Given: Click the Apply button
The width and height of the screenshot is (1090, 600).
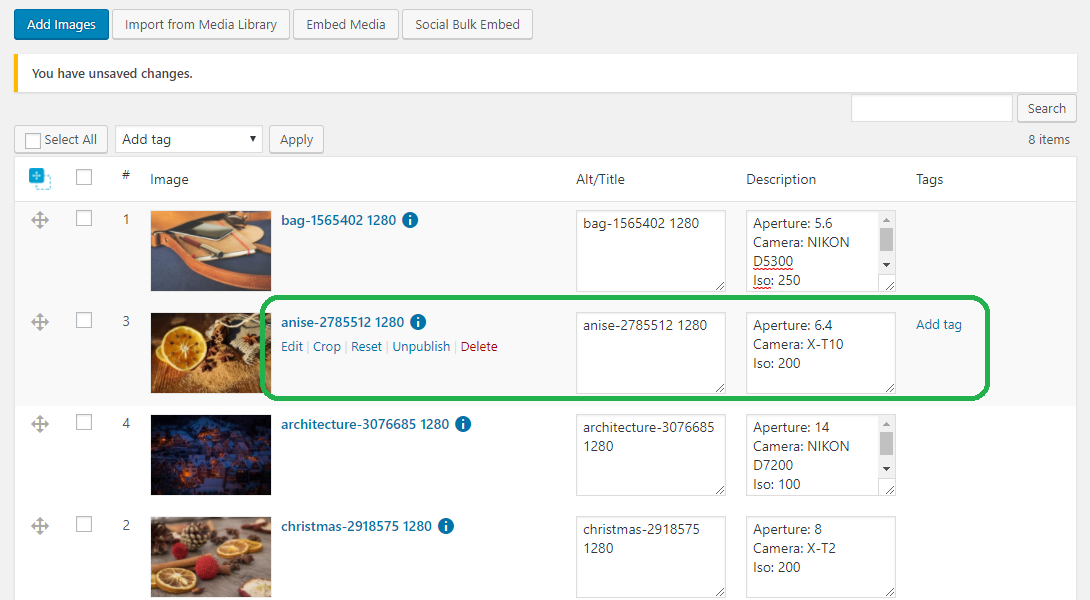Looking at the screenshot, I should [296, 139].
